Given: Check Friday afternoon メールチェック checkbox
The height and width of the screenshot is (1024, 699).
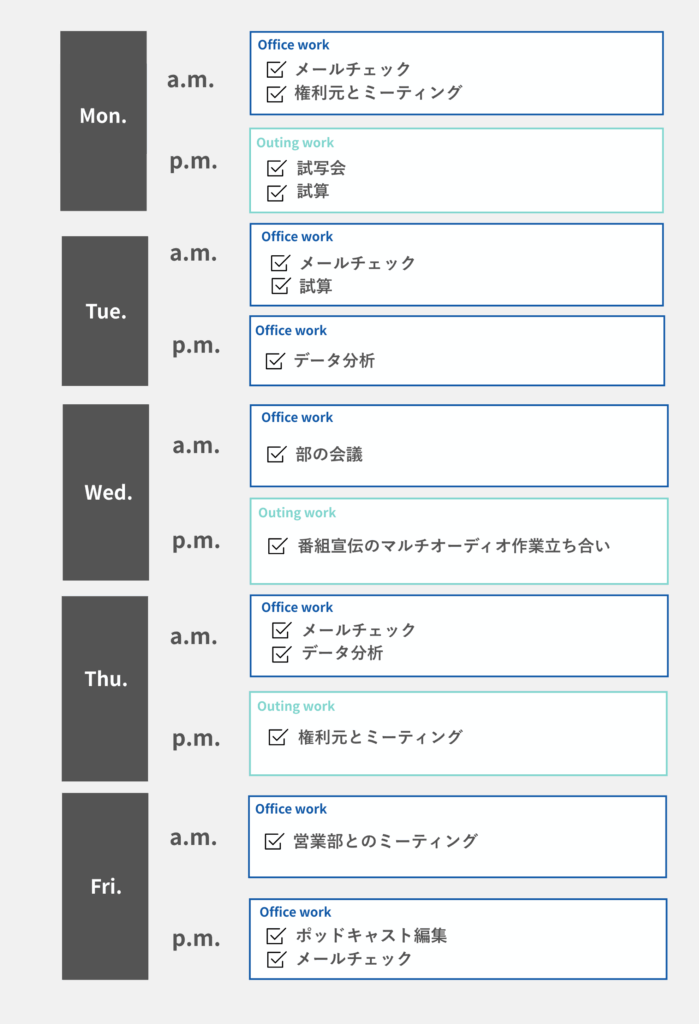Looking at the screenshot, I should tap(276, 959).
